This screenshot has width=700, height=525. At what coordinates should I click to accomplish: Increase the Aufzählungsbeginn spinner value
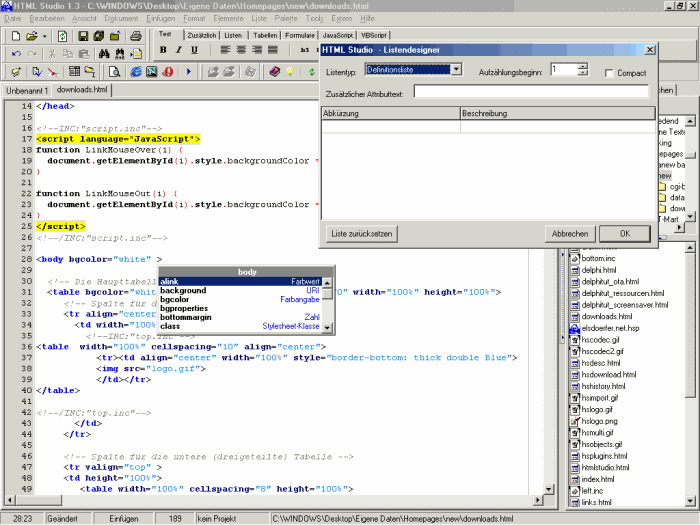[583, 67]
